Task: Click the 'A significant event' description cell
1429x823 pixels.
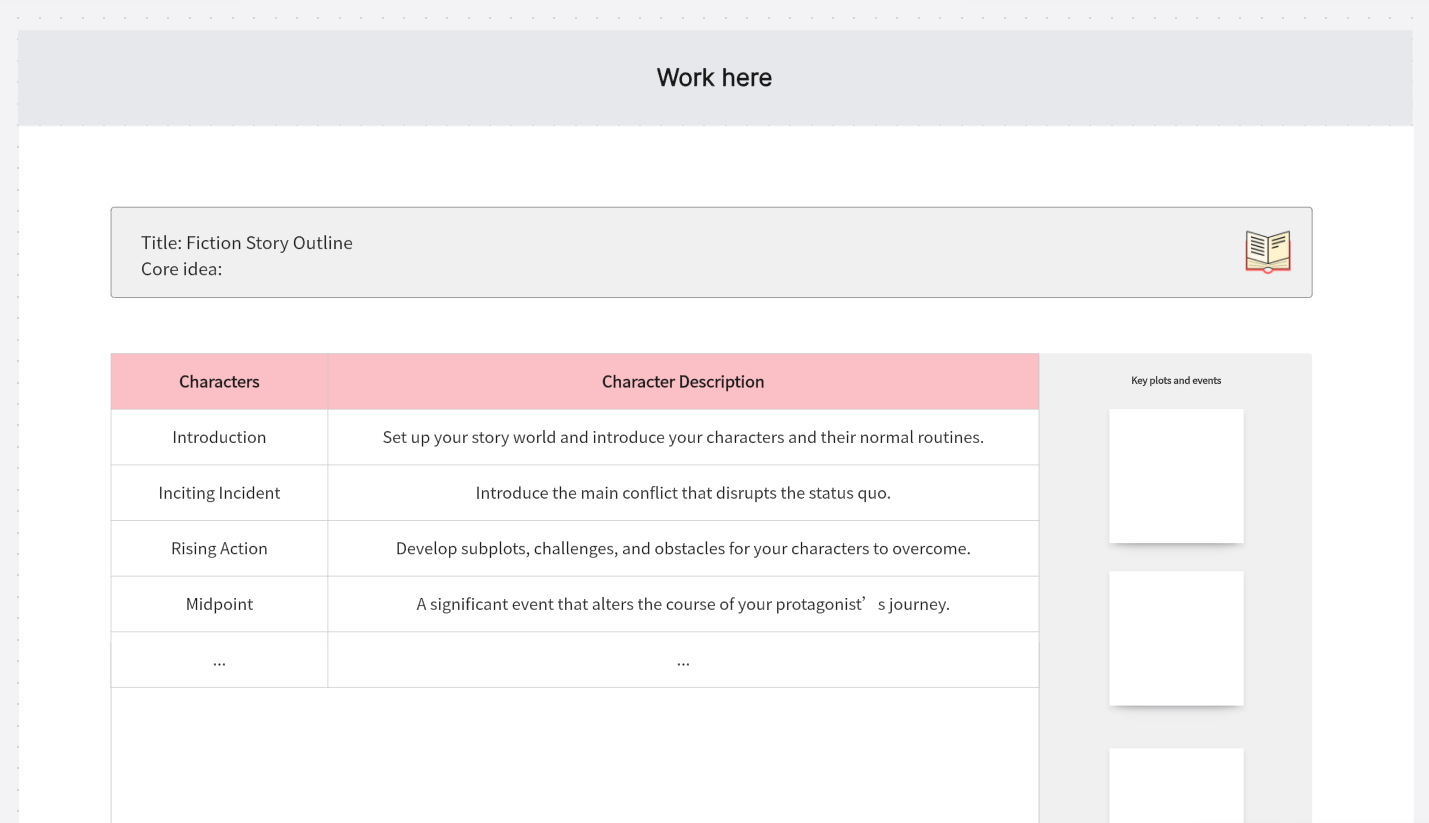Action: coord(683,604)
